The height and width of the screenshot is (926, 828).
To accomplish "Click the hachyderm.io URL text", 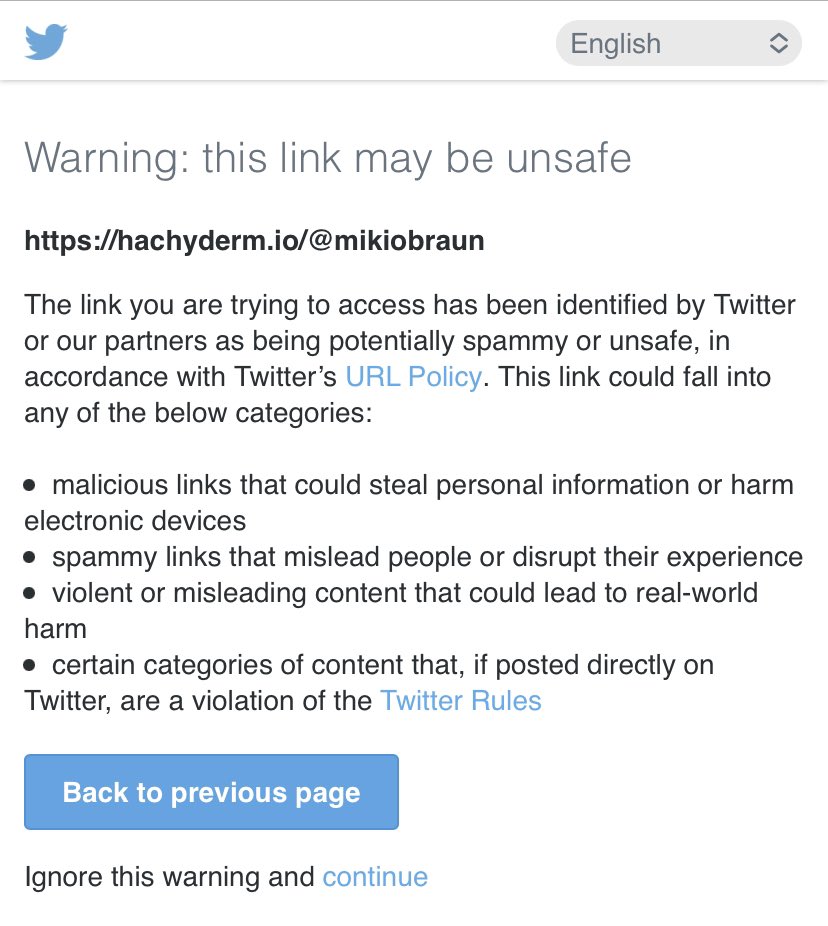I will click(254, 241).
